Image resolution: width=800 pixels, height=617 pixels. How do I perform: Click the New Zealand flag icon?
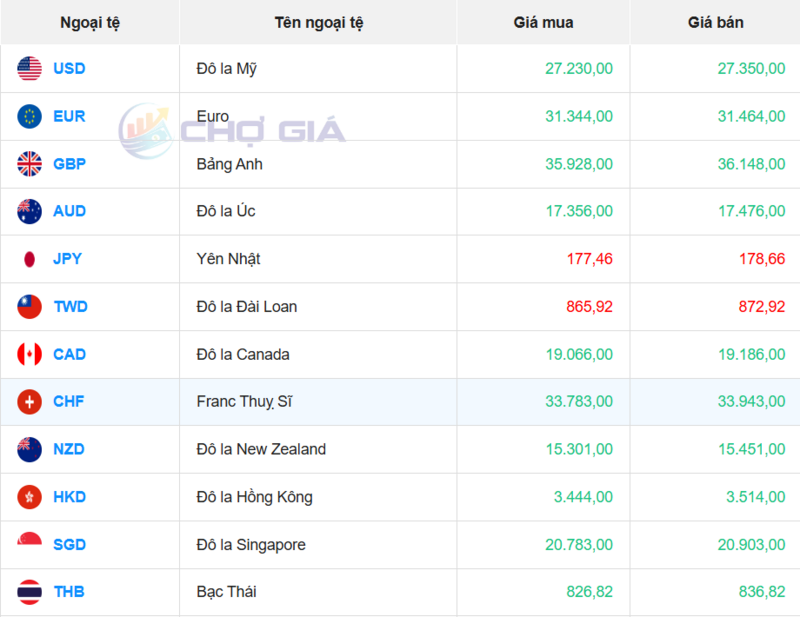click(x=29, y=449)
